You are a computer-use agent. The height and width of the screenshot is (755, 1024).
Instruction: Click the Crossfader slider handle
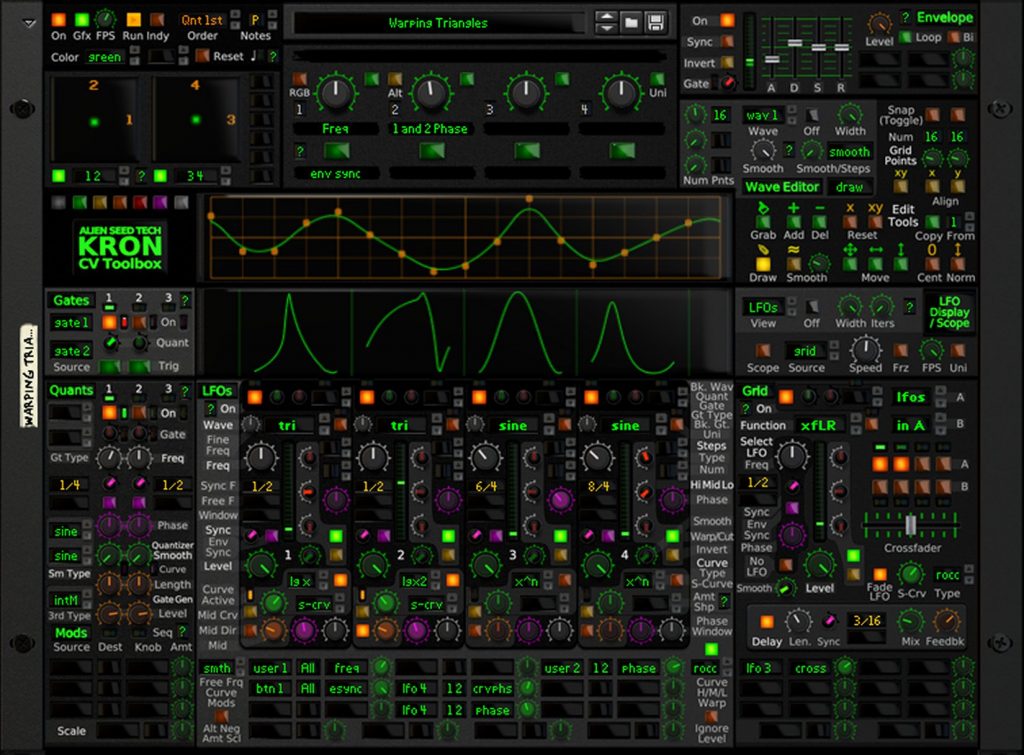911,524
